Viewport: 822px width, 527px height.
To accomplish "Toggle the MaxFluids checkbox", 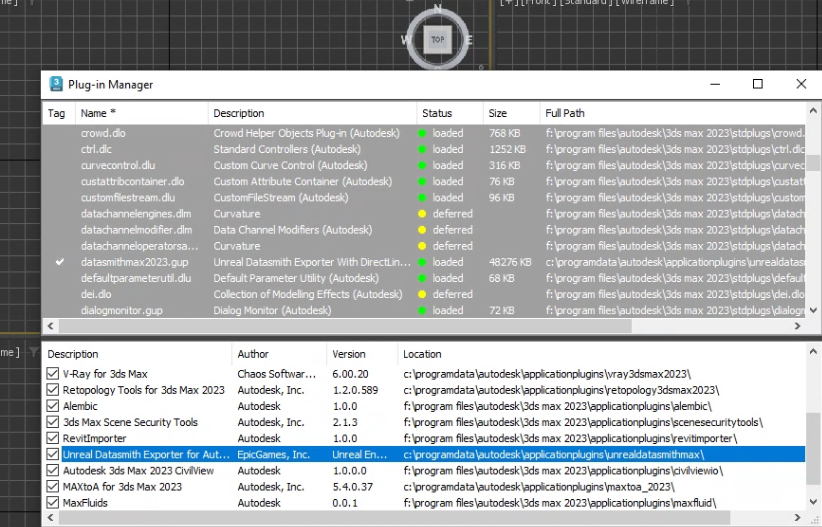I will coord(52,502).
